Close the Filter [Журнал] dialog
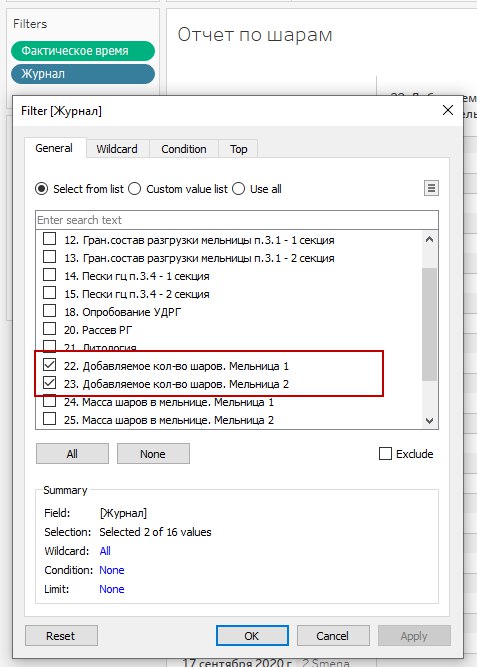477x667 pixels. pyautogui.click(x=448, y=111)
